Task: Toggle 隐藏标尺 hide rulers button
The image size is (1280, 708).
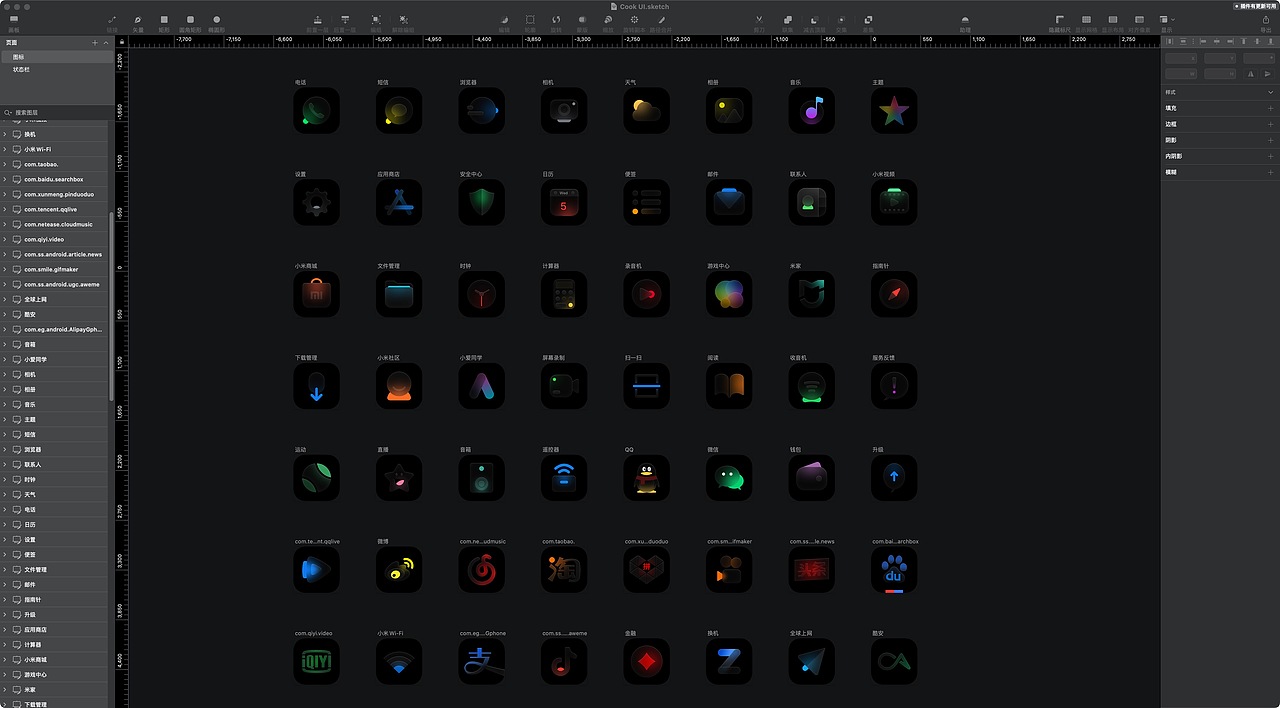Action: (x=1060, y=19)
